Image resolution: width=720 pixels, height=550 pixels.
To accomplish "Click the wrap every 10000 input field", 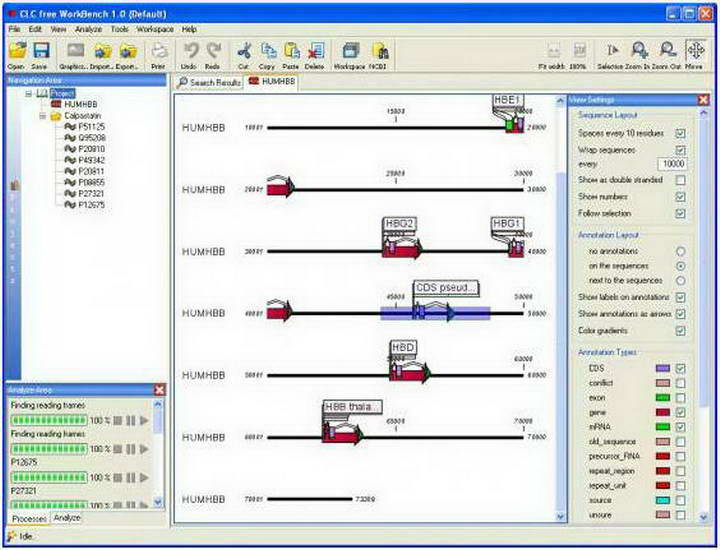I will [x=673, y=164].
